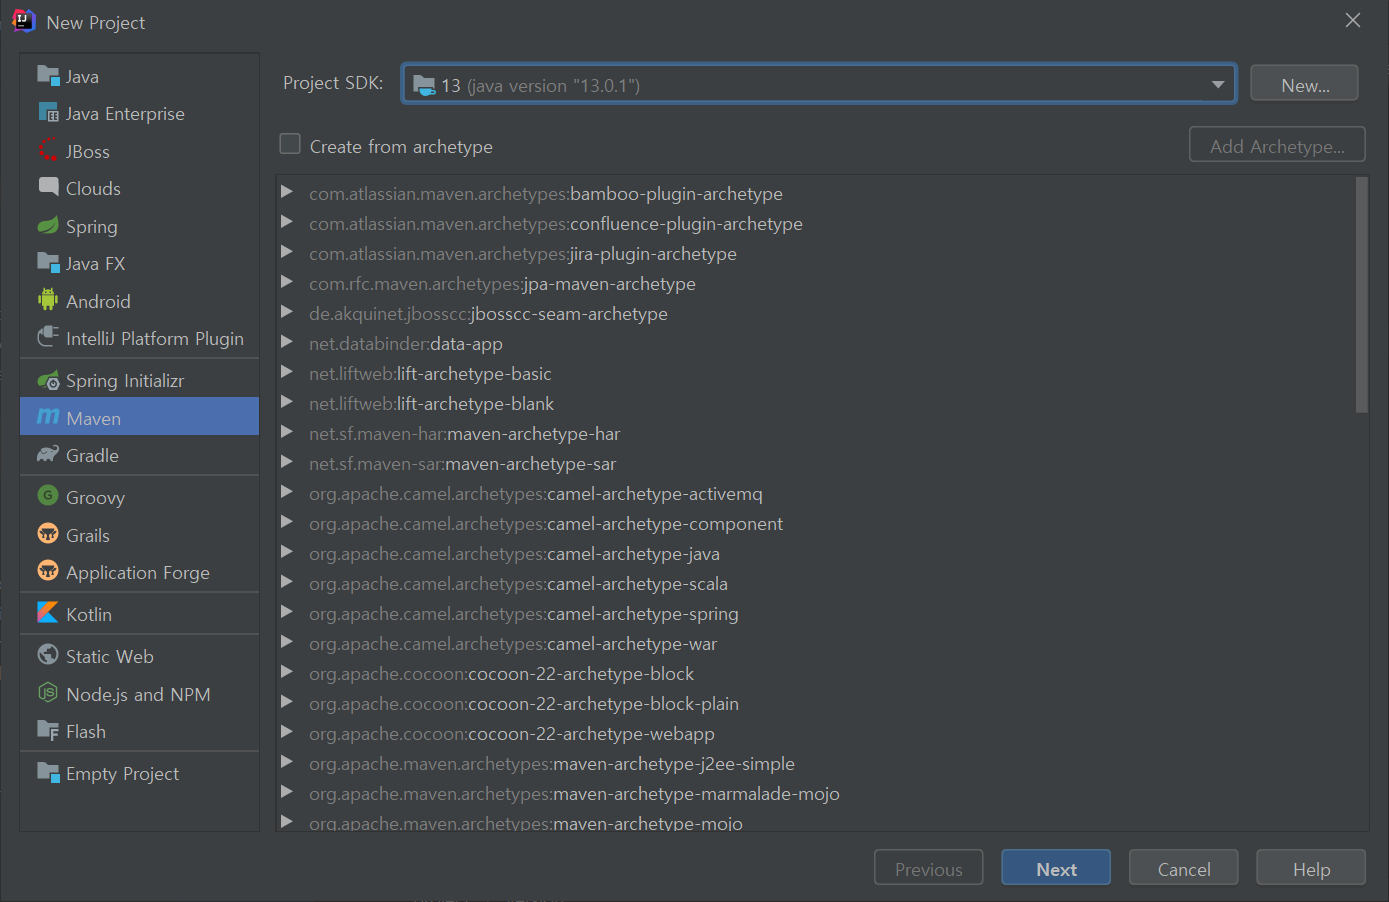This screenshot has width=1389, height=902.
Task: Select the camel-archetype-scala row
Action: pyautogui.click(x=814, y=583)
